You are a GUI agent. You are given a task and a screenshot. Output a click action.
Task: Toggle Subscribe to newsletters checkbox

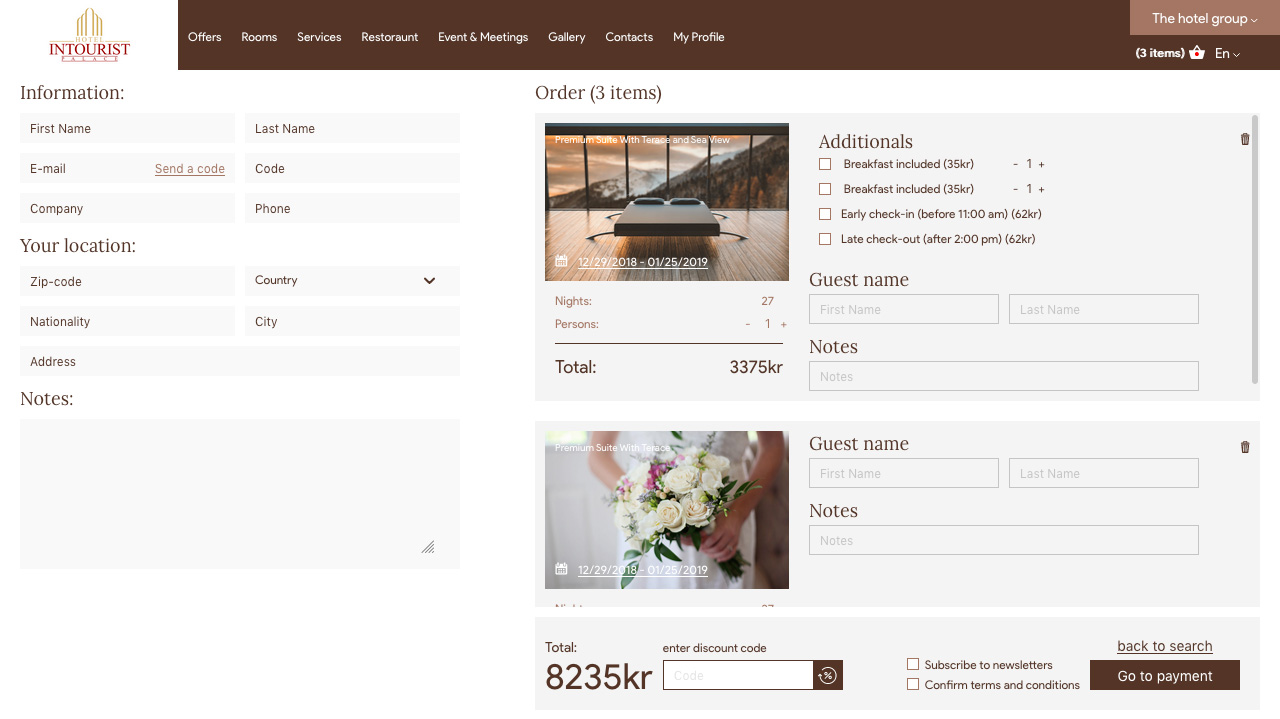pos(913,664)
